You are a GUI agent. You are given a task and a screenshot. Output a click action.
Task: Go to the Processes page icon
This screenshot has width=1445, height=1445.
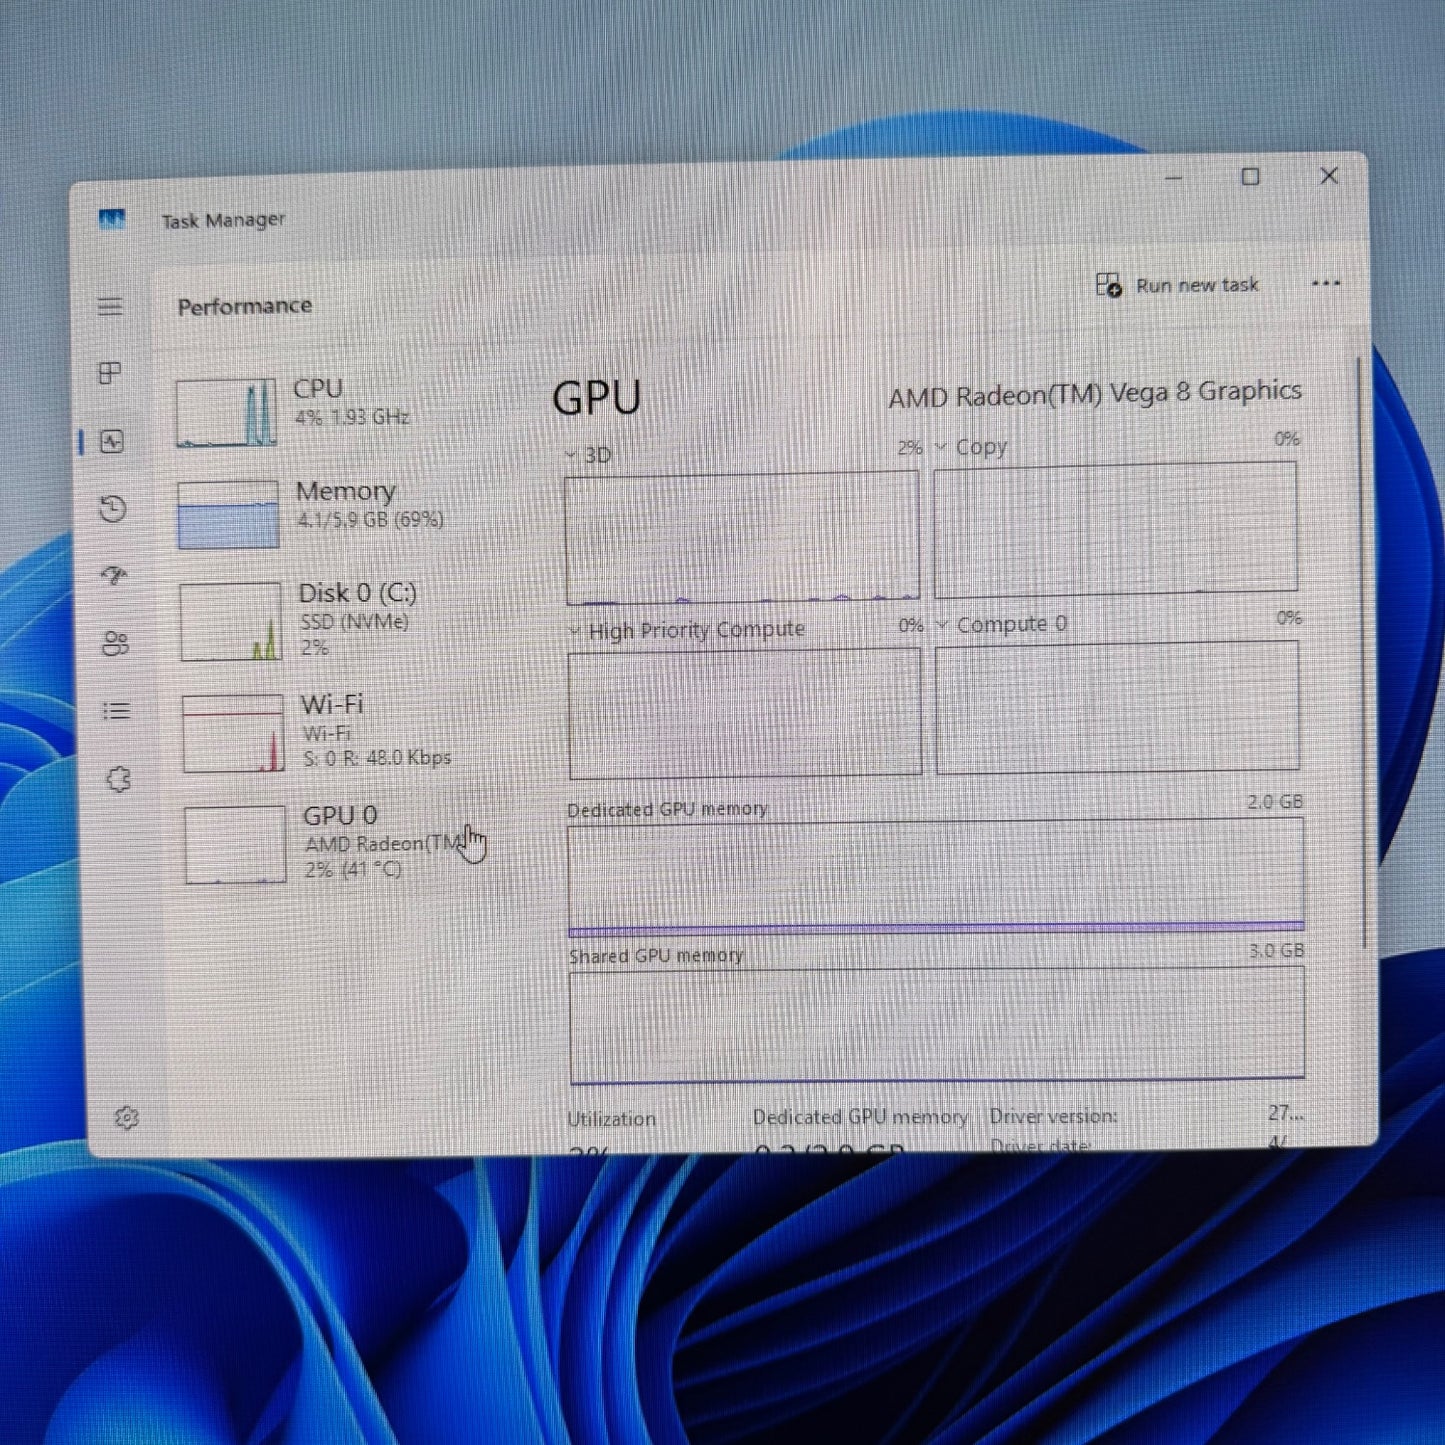point(110,373)
